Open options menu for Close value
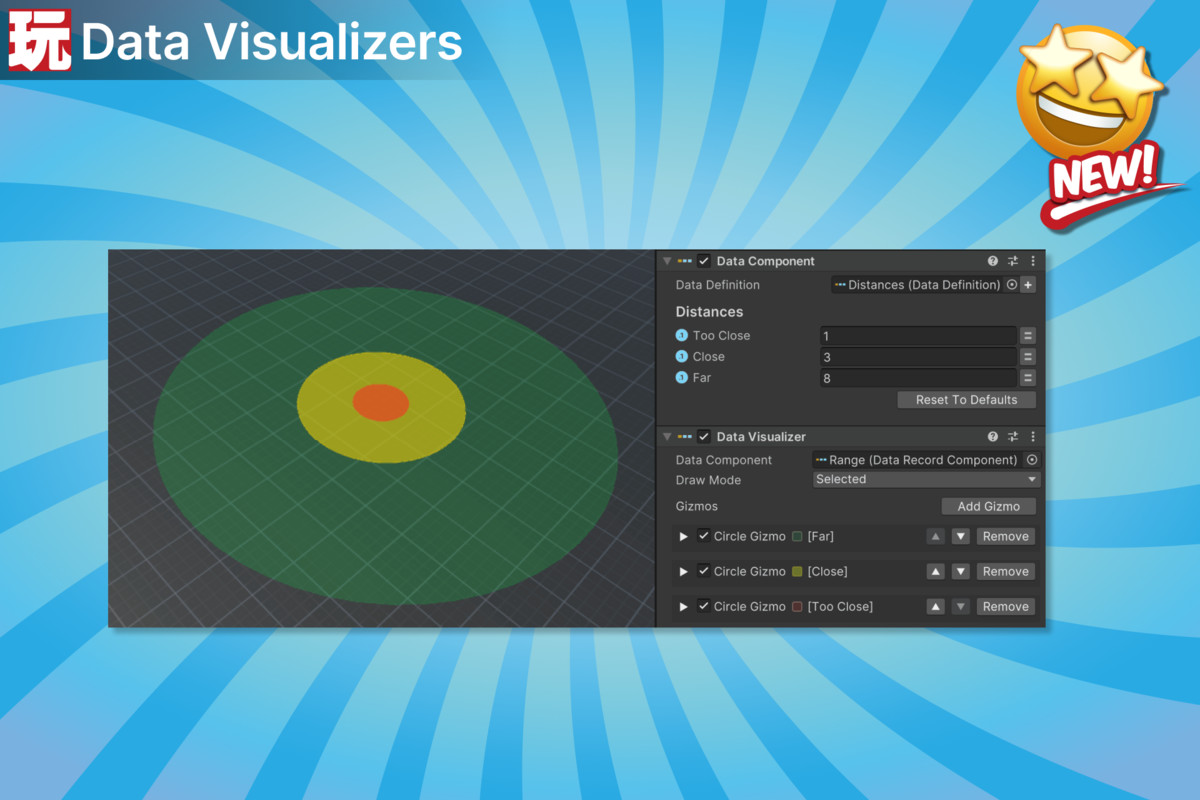 [x=1028, y=357]
